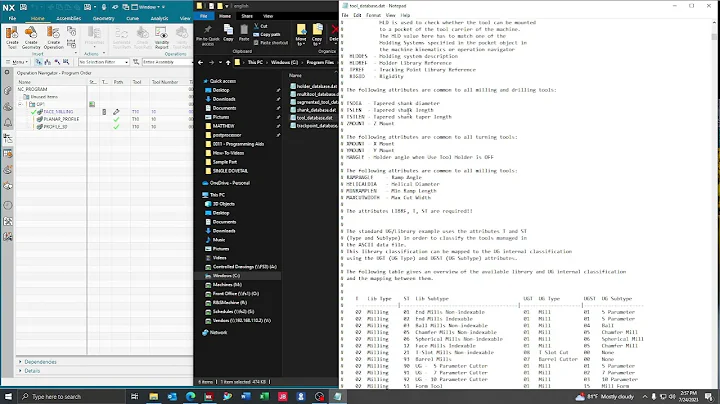Image resolution: width=720 pixels, height=404 pixels.
Task: Select Program Order View icon in NX
Action: pos(39,62)
